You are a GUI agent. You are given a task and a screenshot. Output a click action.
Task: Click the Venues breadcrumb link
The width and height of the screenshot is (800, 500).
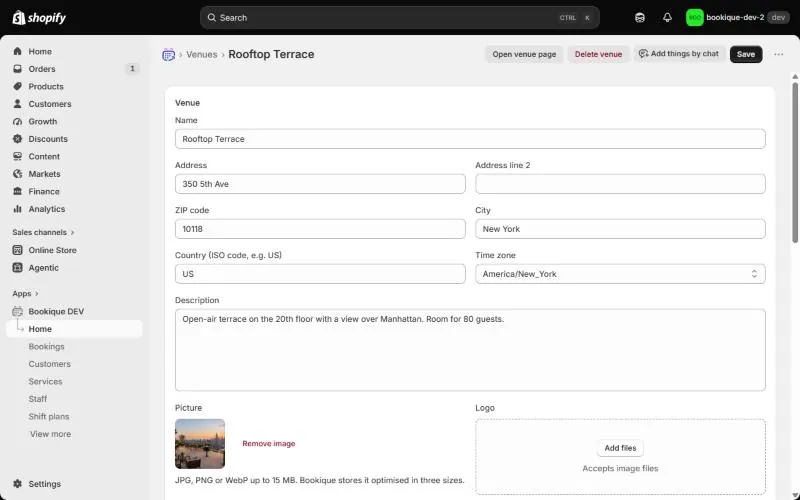(202, 55)
